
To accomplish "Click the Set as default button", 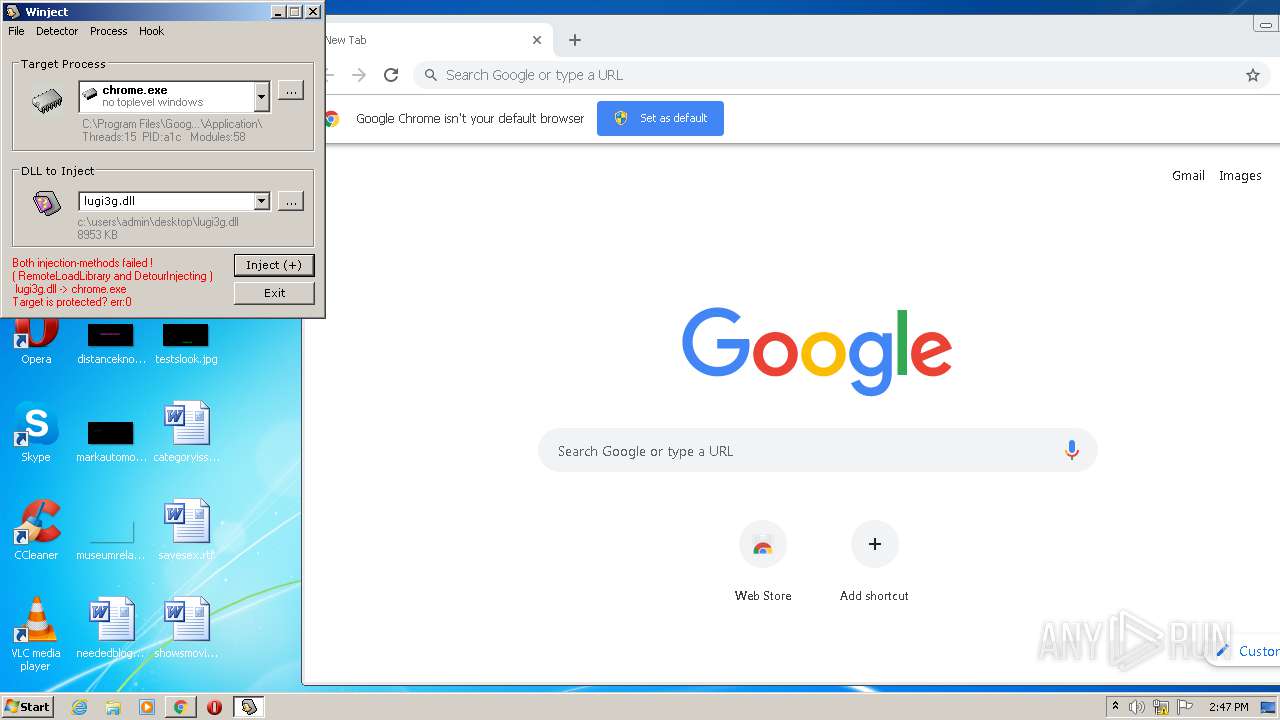I will pyautogui.click(x=660, y=118).
